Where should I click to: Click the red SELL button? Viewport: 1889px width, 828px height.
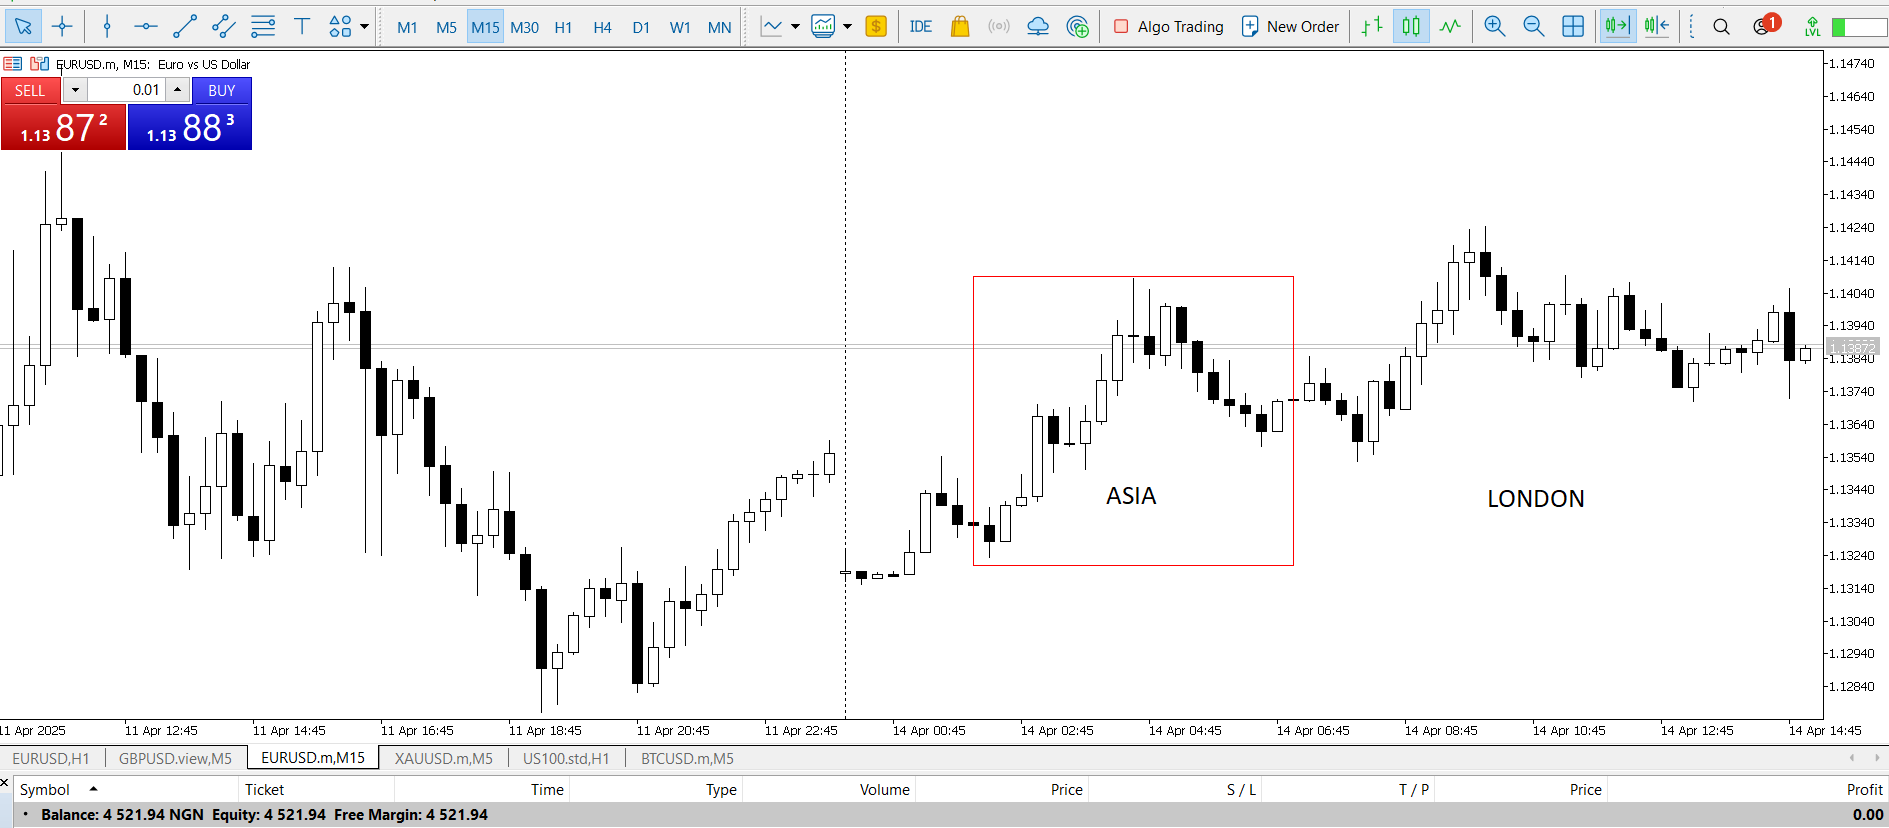pos(30,90)
